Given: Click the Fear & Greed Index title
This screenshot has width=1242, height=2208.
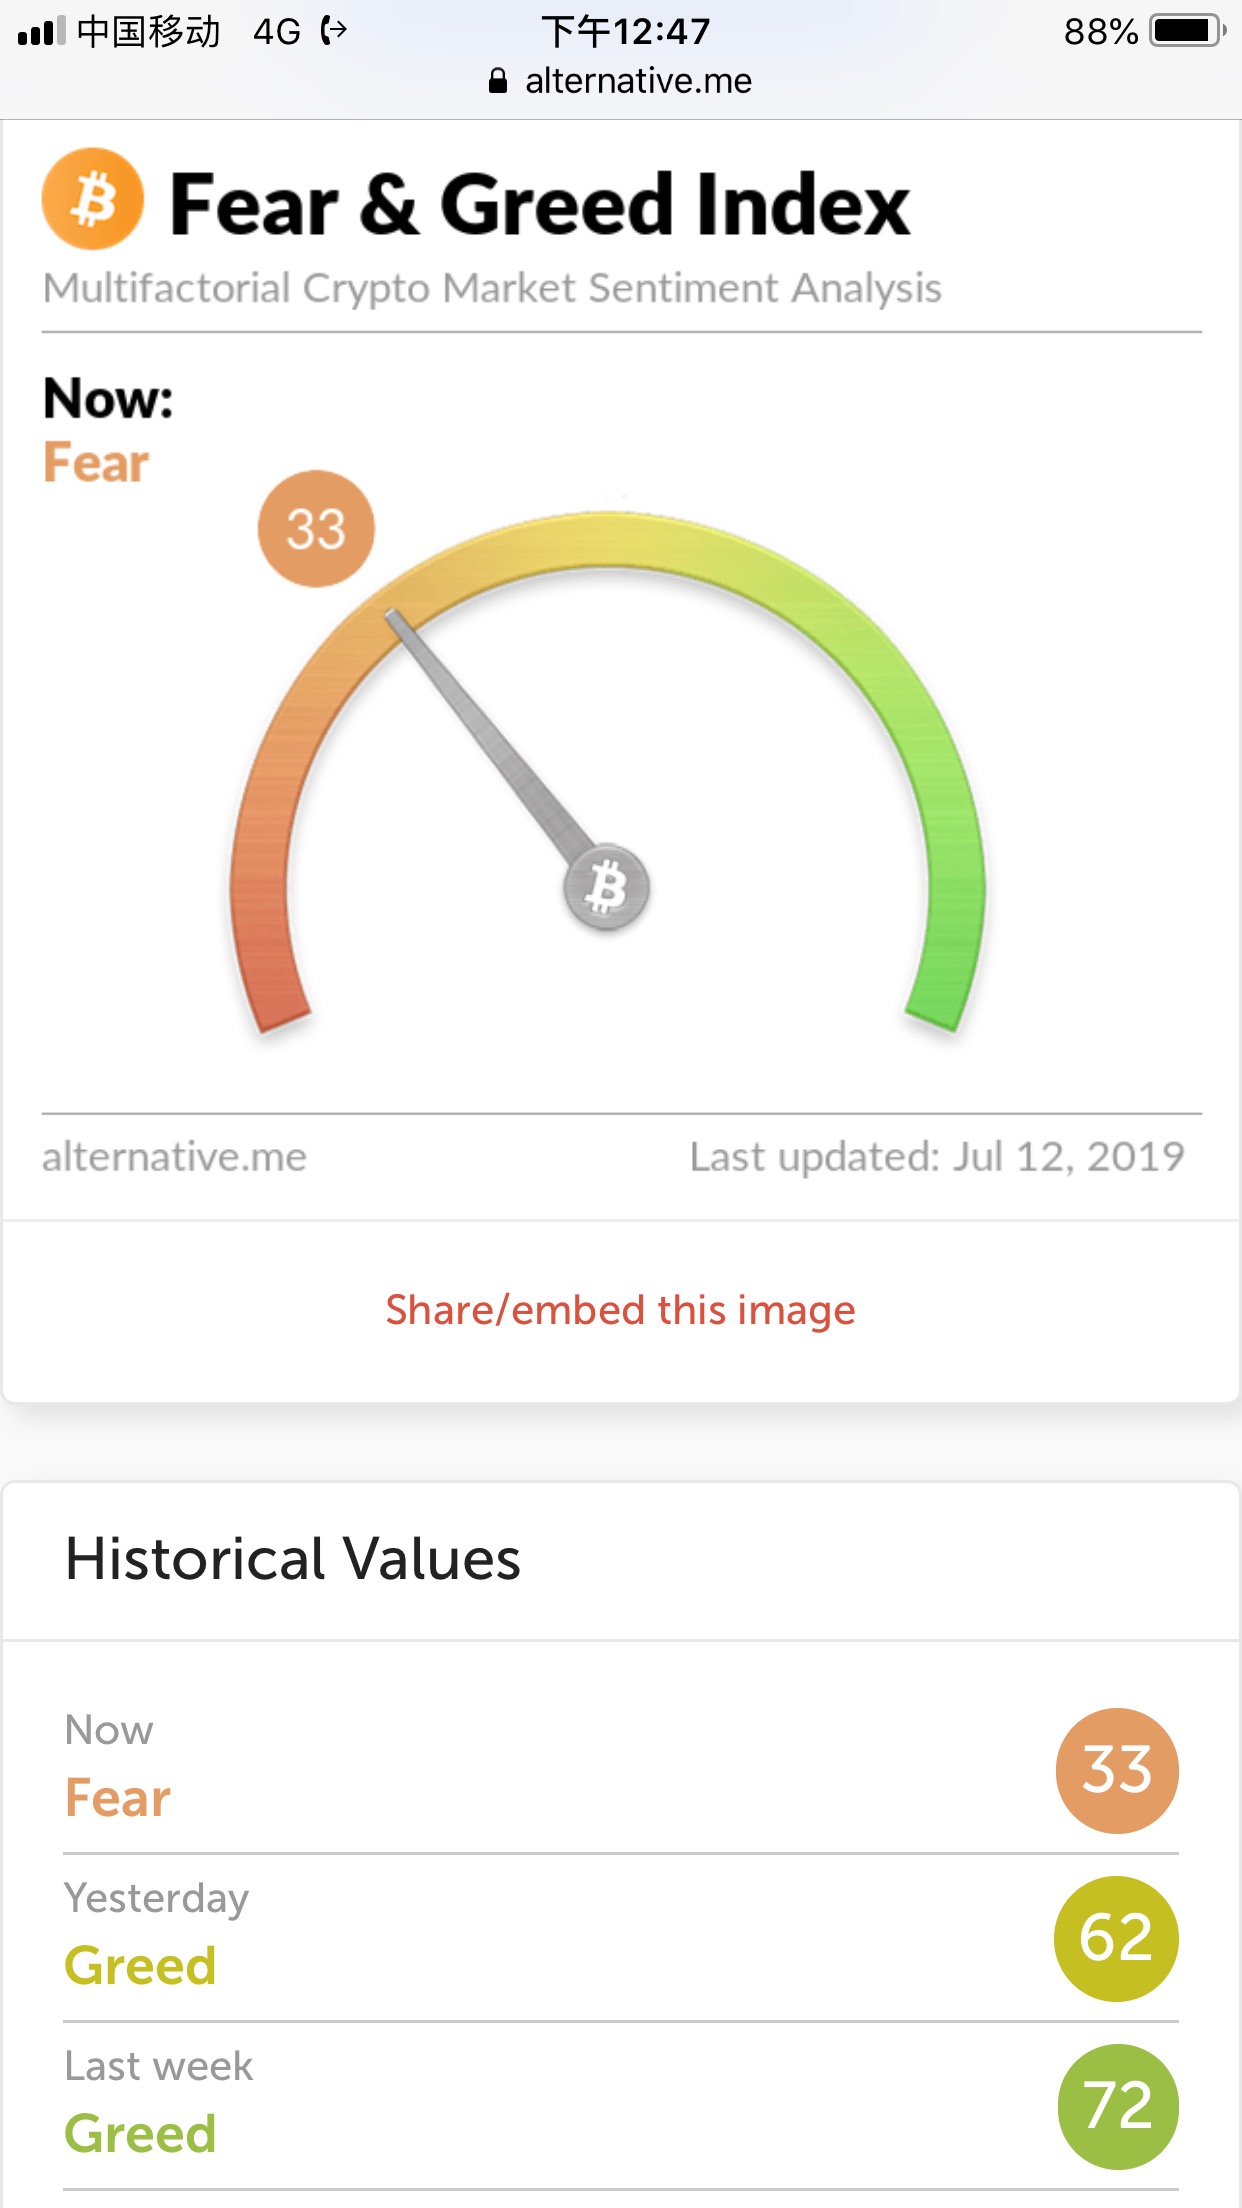Looking at the screenshot, I should coord(540,204).
